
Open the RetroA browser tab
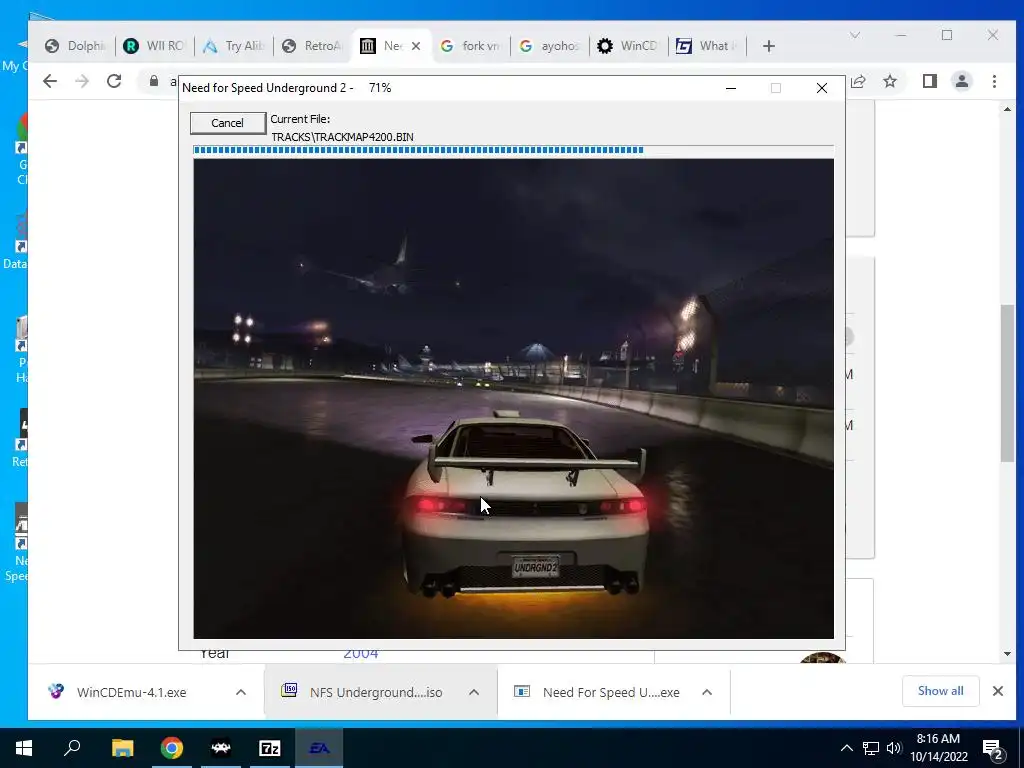313,46
